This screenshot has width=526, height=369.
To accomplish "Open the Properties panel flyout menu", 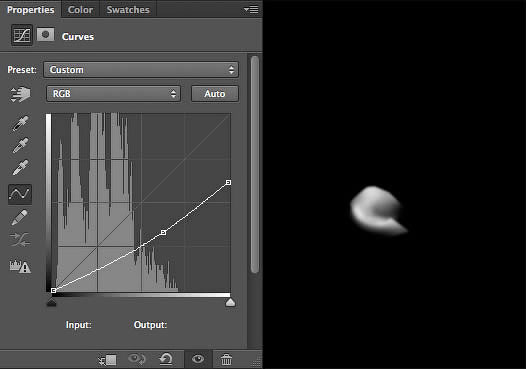I will (x=251, y=10).
